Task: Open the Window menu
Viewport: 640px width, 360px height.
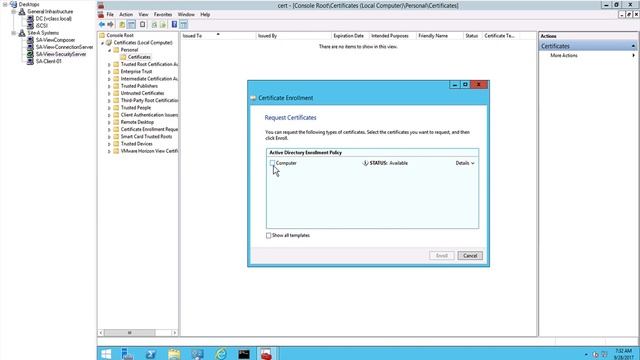Action: point(186,14)
